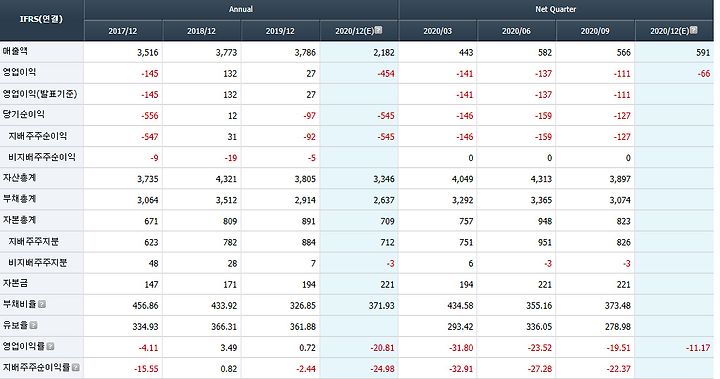The image size is (720, 379).
Task: Click 자본총계 value 891
Action: (309, 221)
